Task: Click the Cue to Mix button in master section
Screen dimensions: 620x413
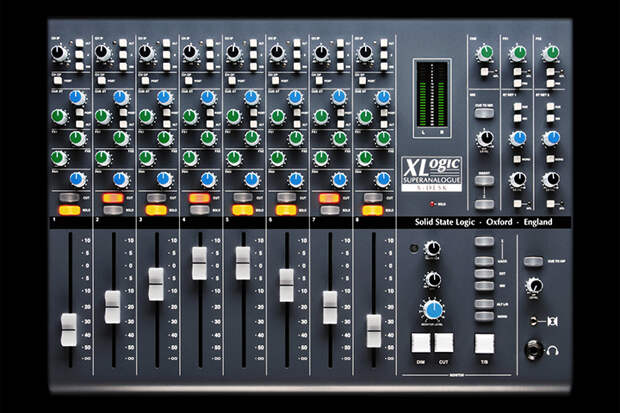Action: click(x=484, y=113)
